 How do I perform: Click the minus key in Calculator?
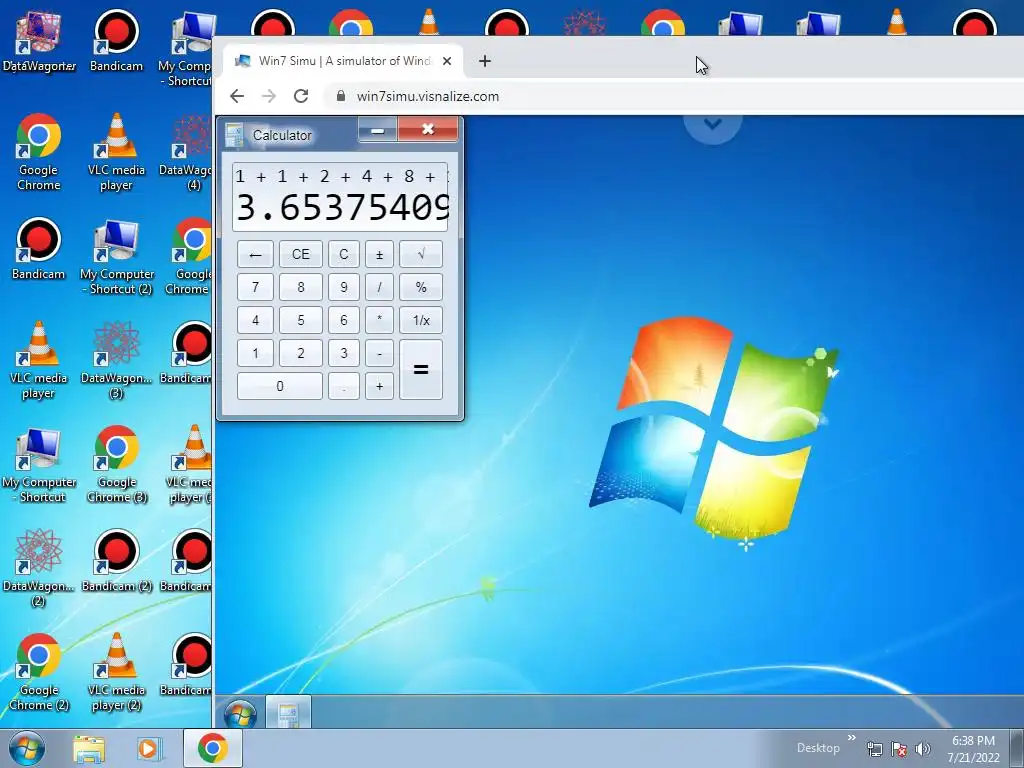379,353
